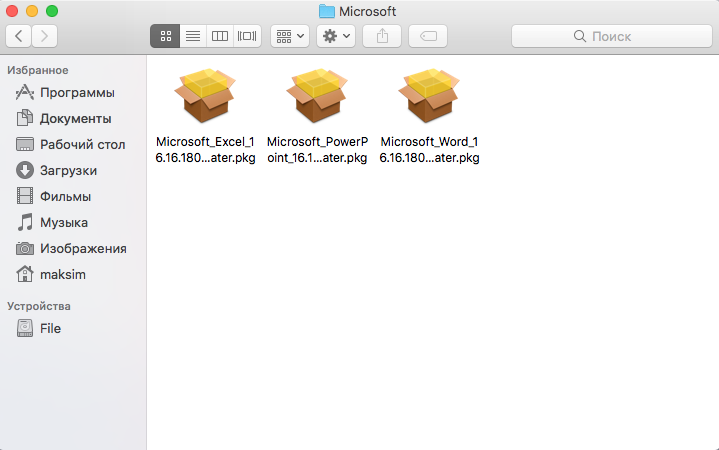Viewport: 719px width, 450px height.
Task: Click the Рабочий стол sidebar icon
Action: pos(25,144)
